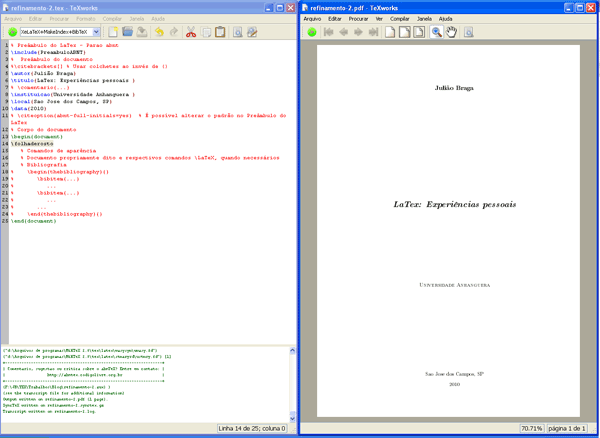Click the Open file folder icon

[x=128, y=32]
